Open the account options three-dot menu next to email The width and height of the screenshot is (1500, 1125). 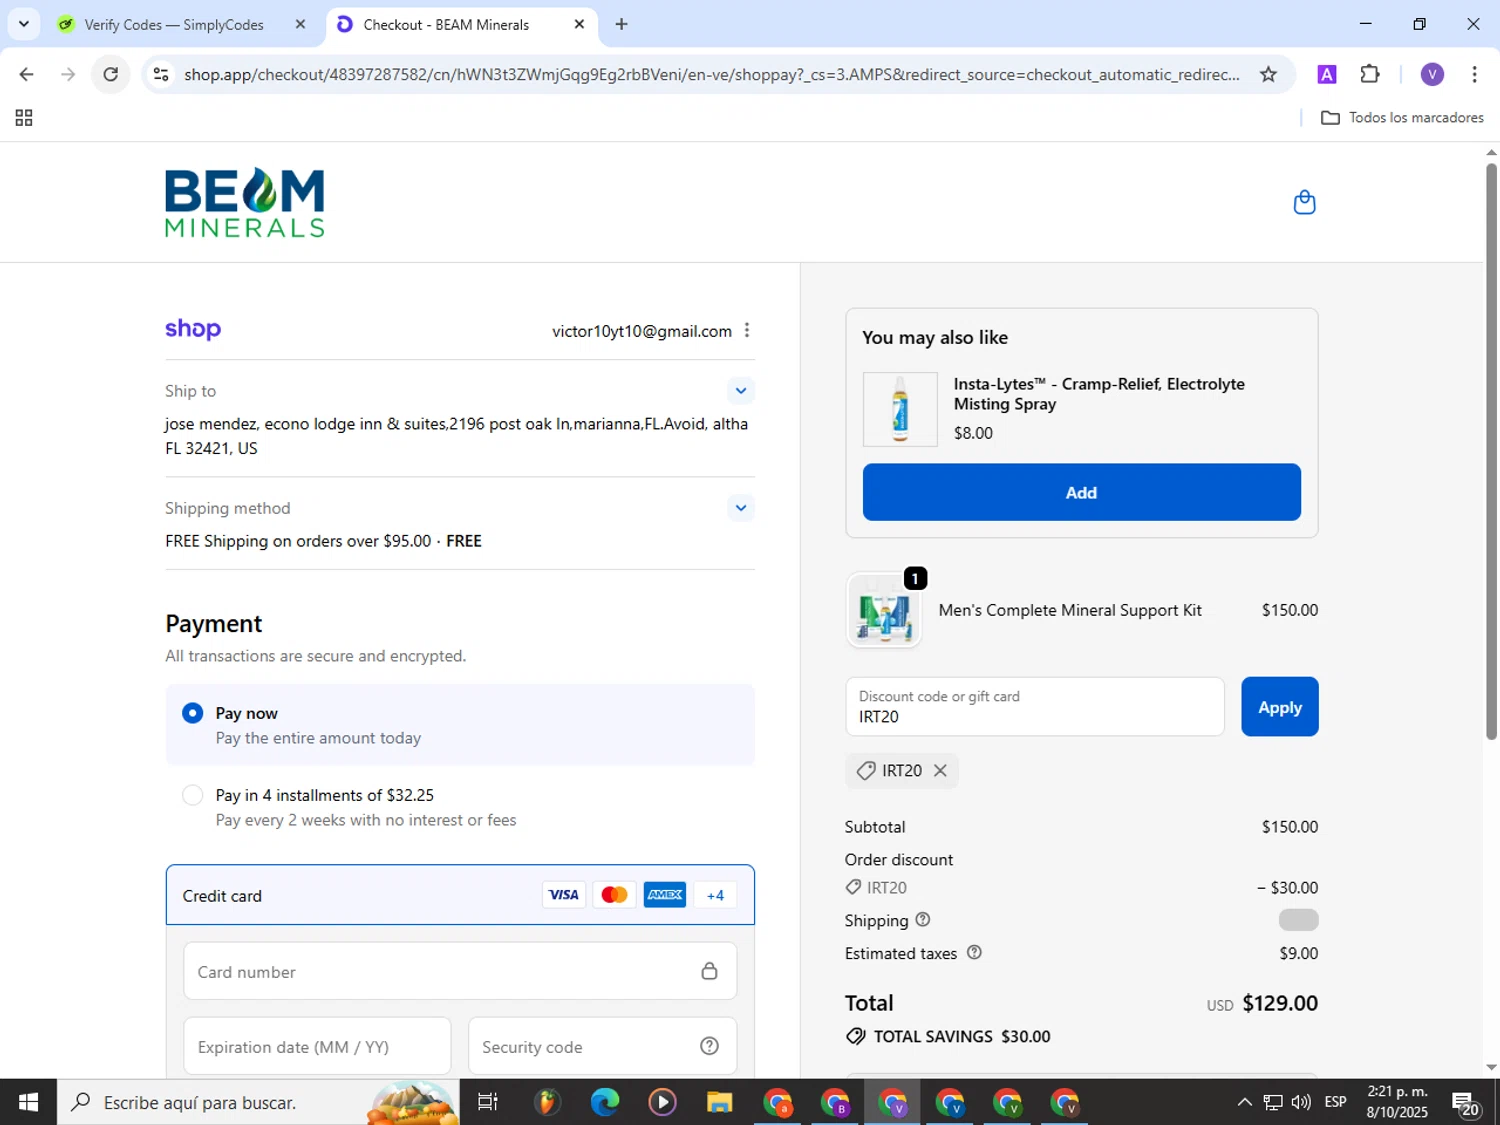[747, 330]
